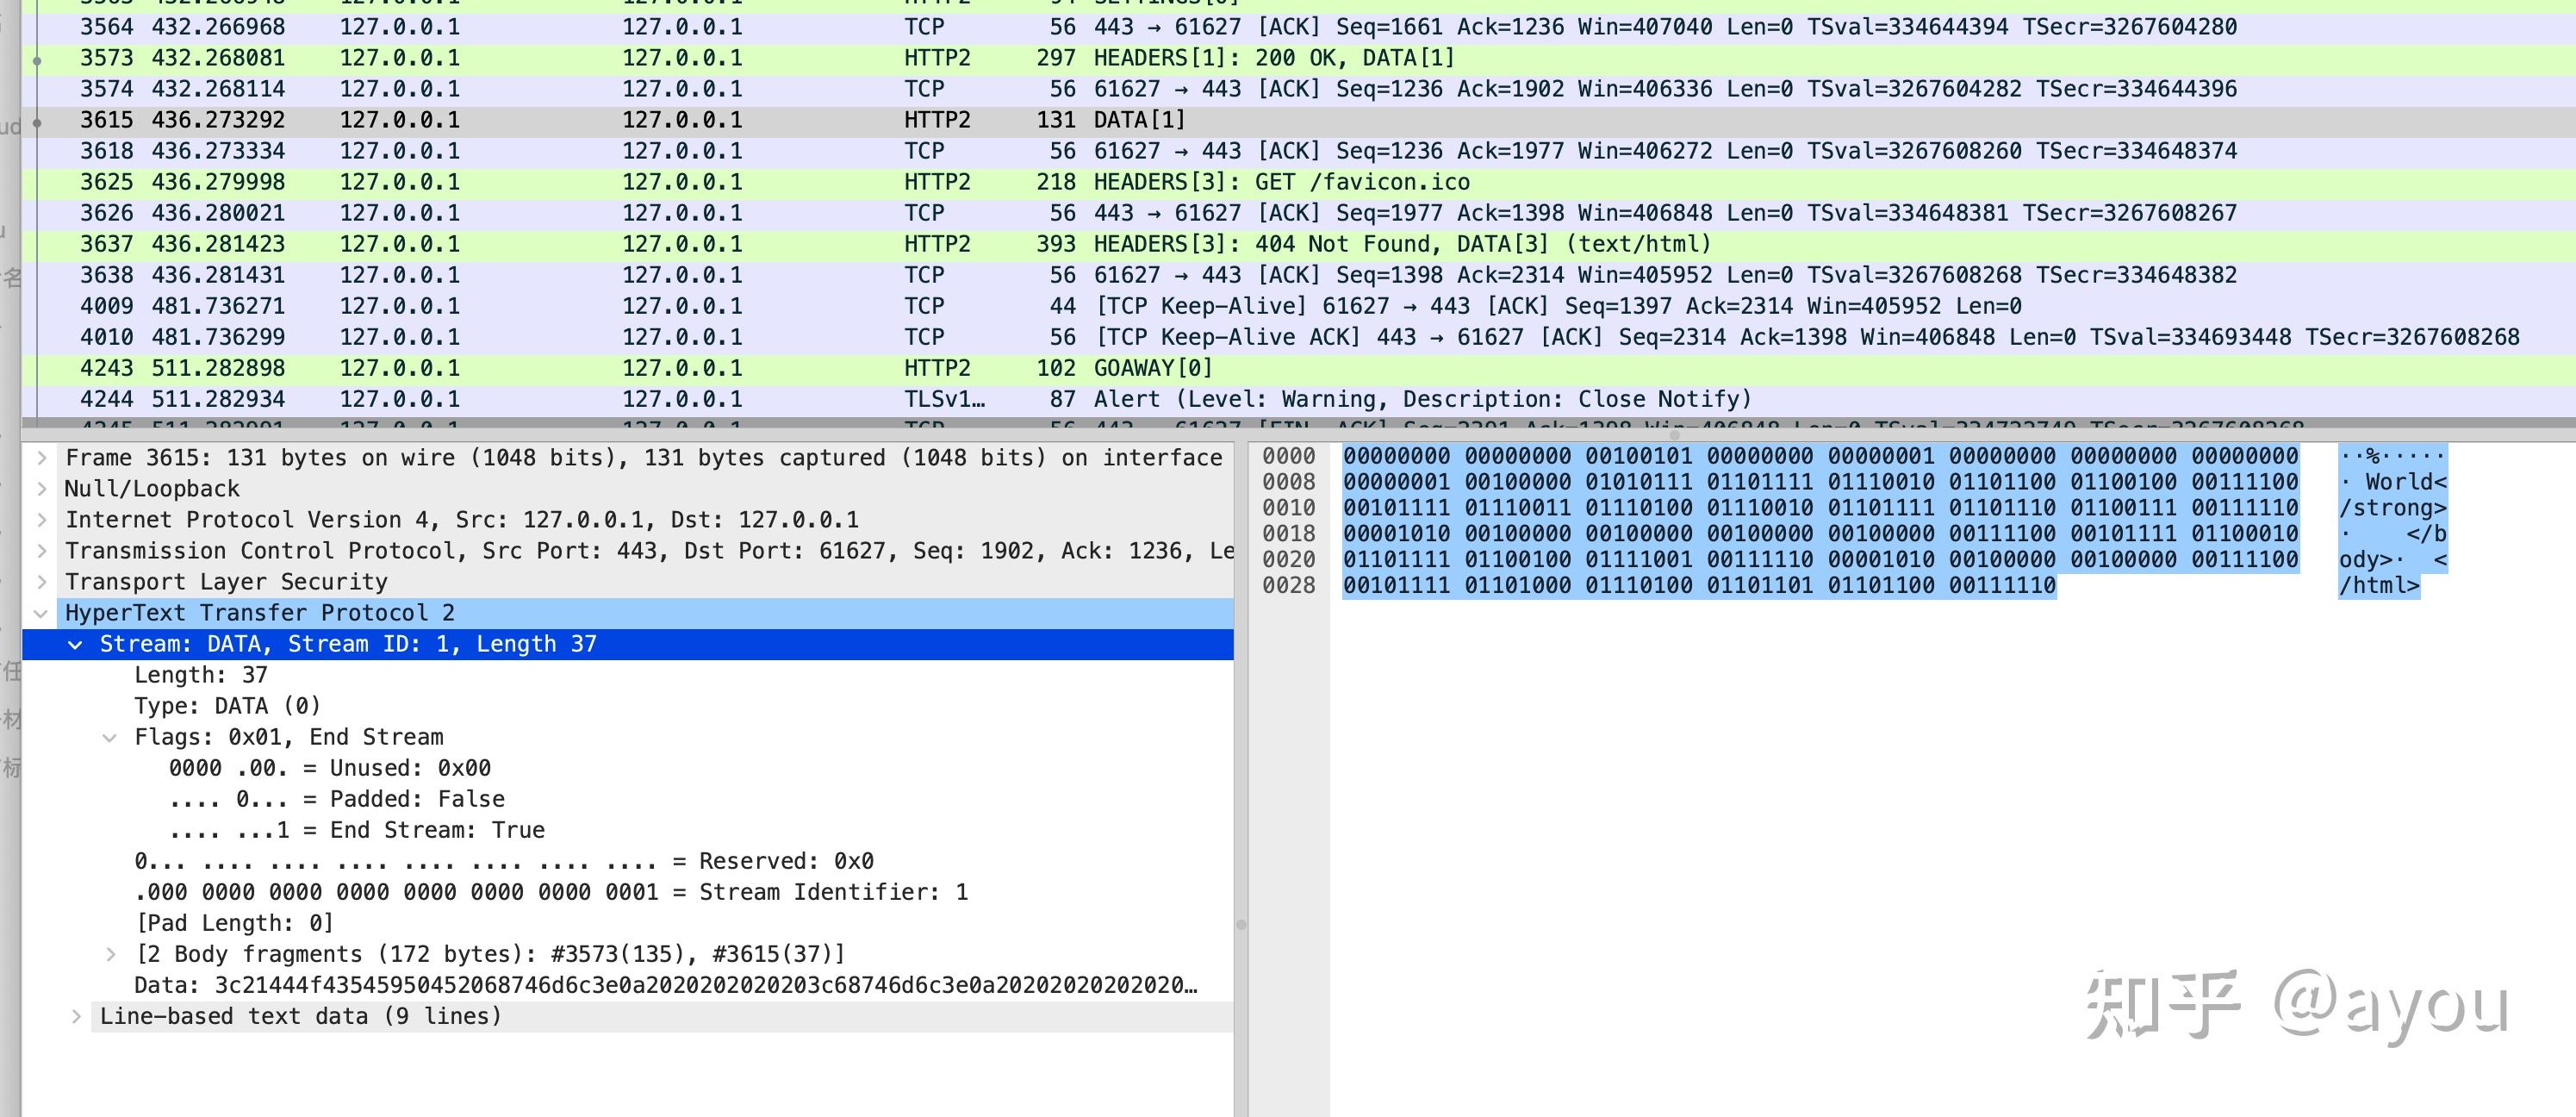The image size is (2576, 1117).
Task: Select packet 3573 HEADERS 200 OK row
Action: (x=1272, y=58)
